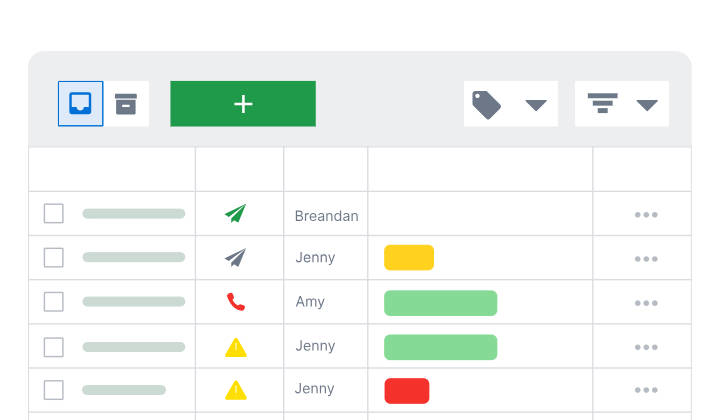The height and width of the screenshot is (420, 720).
Task: Open three-dot menu in Breandan's row
Action: click(x=646, y=214)
